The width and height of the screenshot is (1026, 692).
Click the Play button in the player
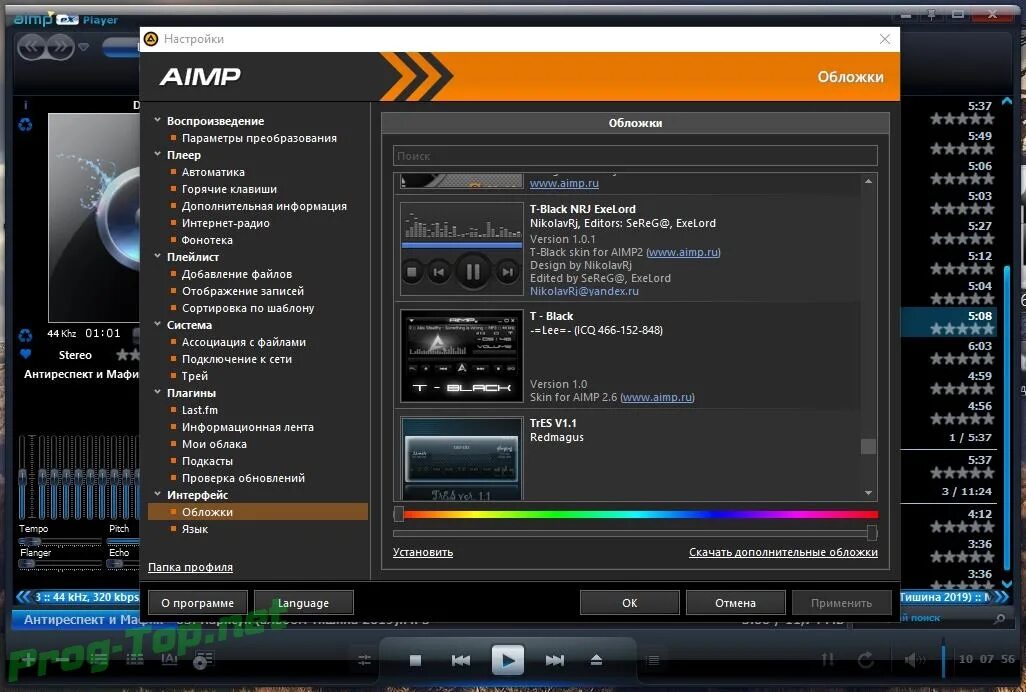tap(508, 660)
